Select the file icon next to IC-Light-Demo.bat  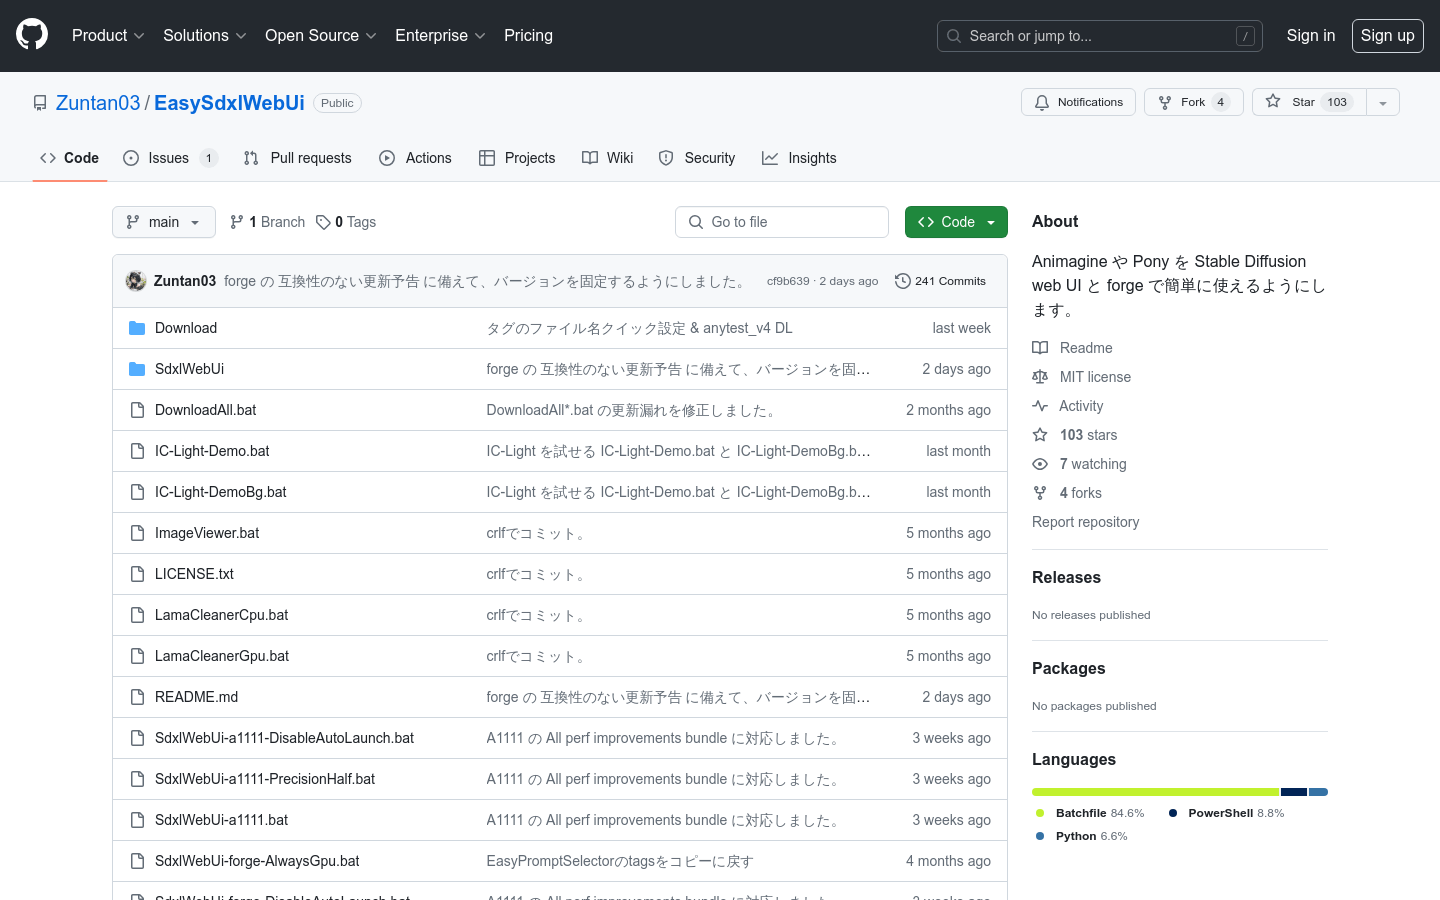(x=137, y=451)
